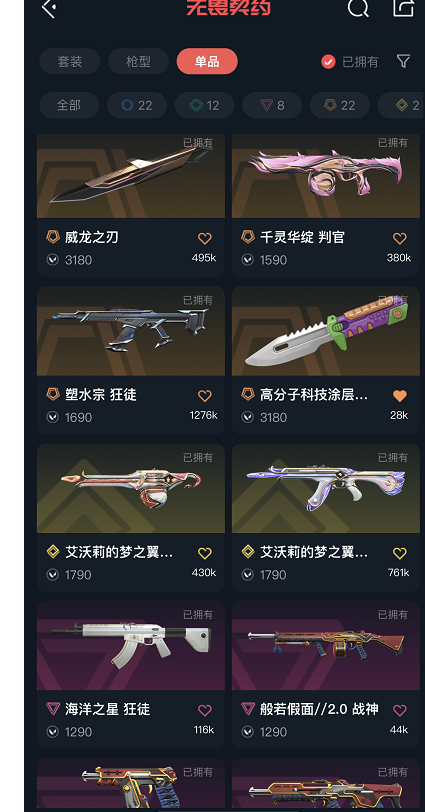Favorite 塑水宗 狂徒 with its heart icon
This screenshot has width=425, height=812.
pyautogui.click(x=204, y=396)
